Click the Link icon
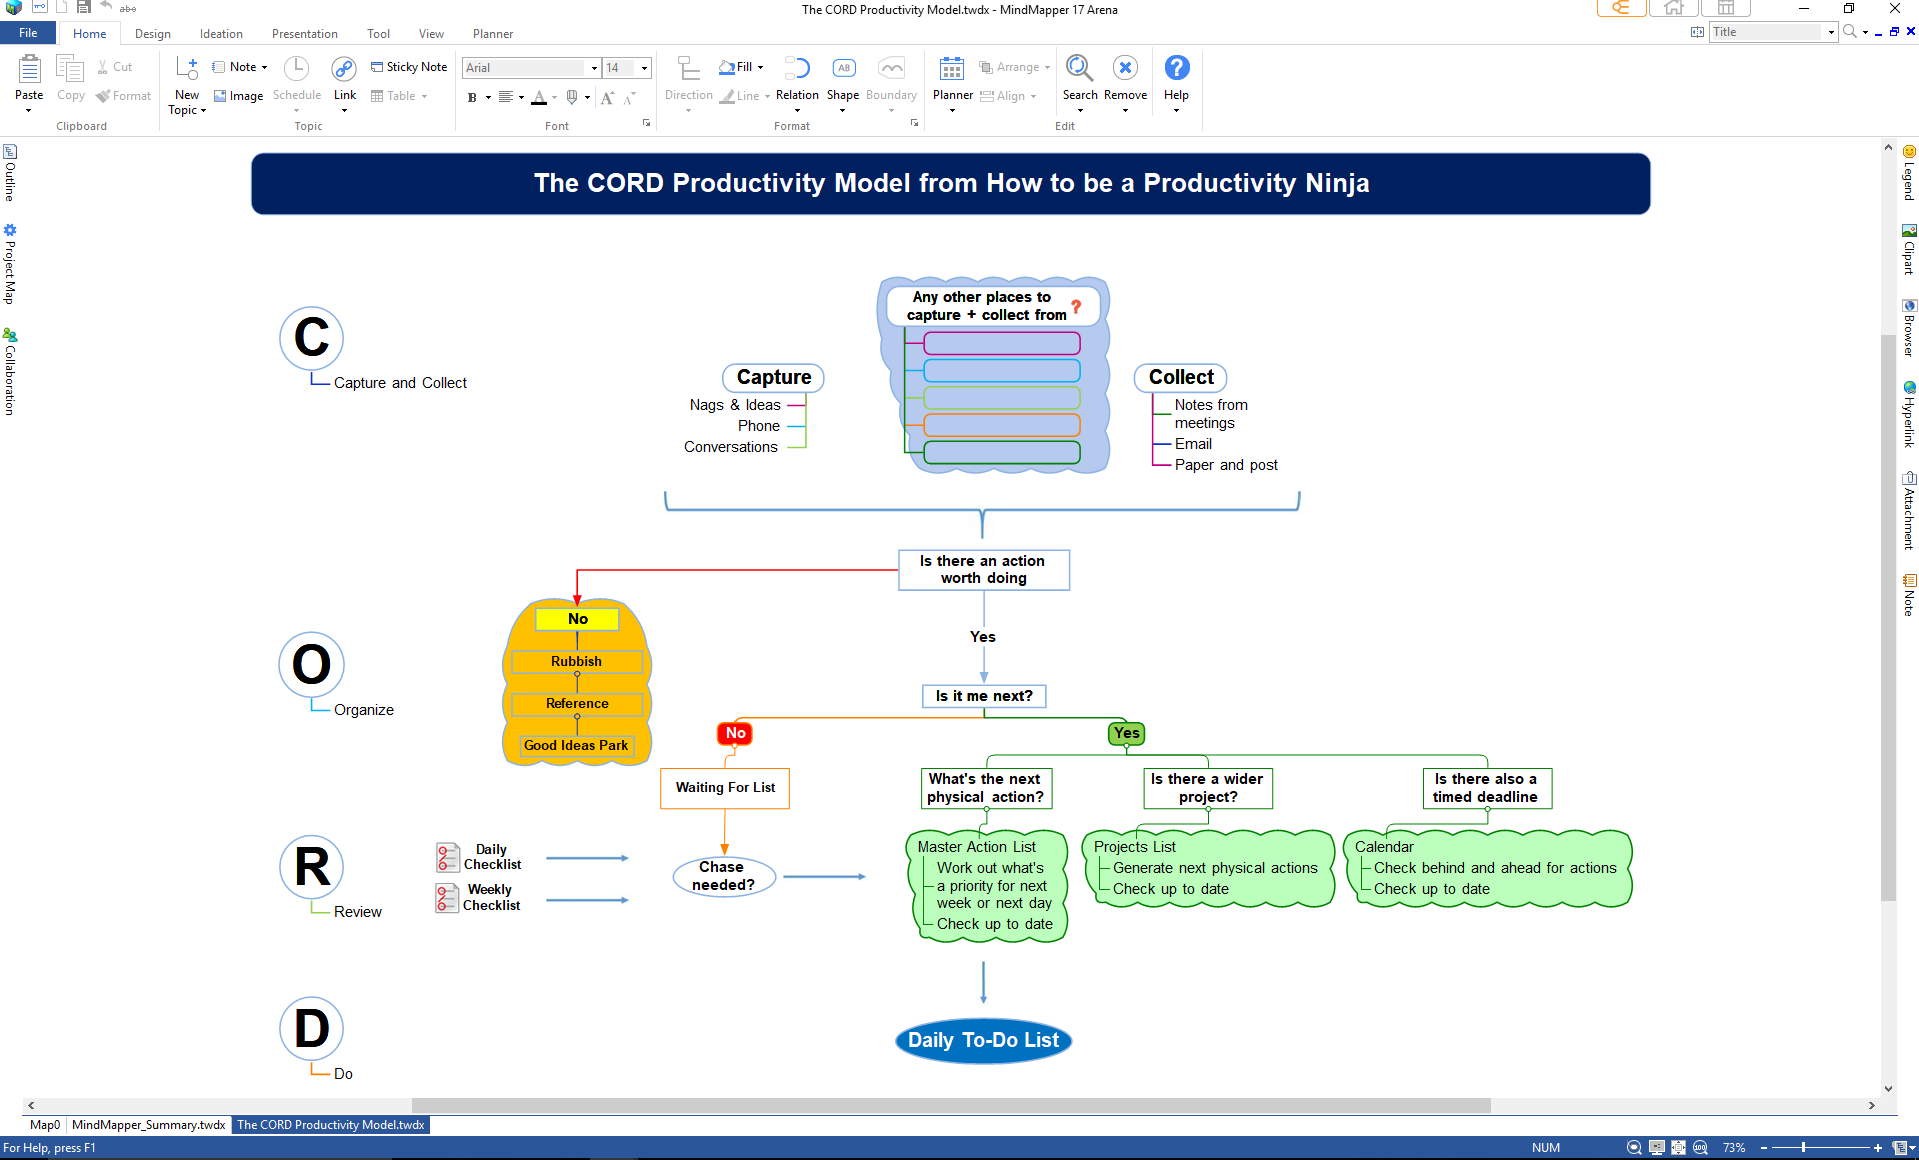1919x1160 pixels. [344, 68]
